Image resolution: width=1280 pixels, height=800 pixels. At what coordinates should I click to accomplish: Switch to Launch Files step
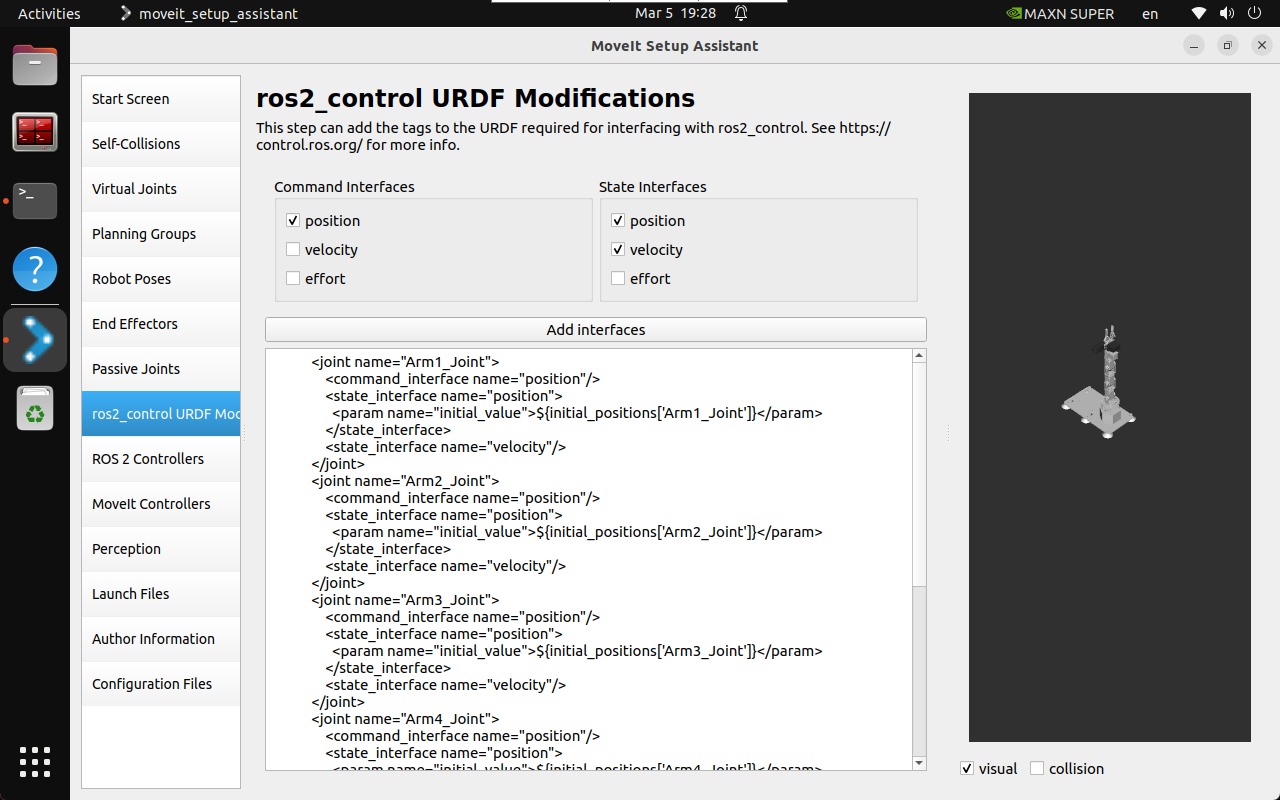(x=161, y=594)
